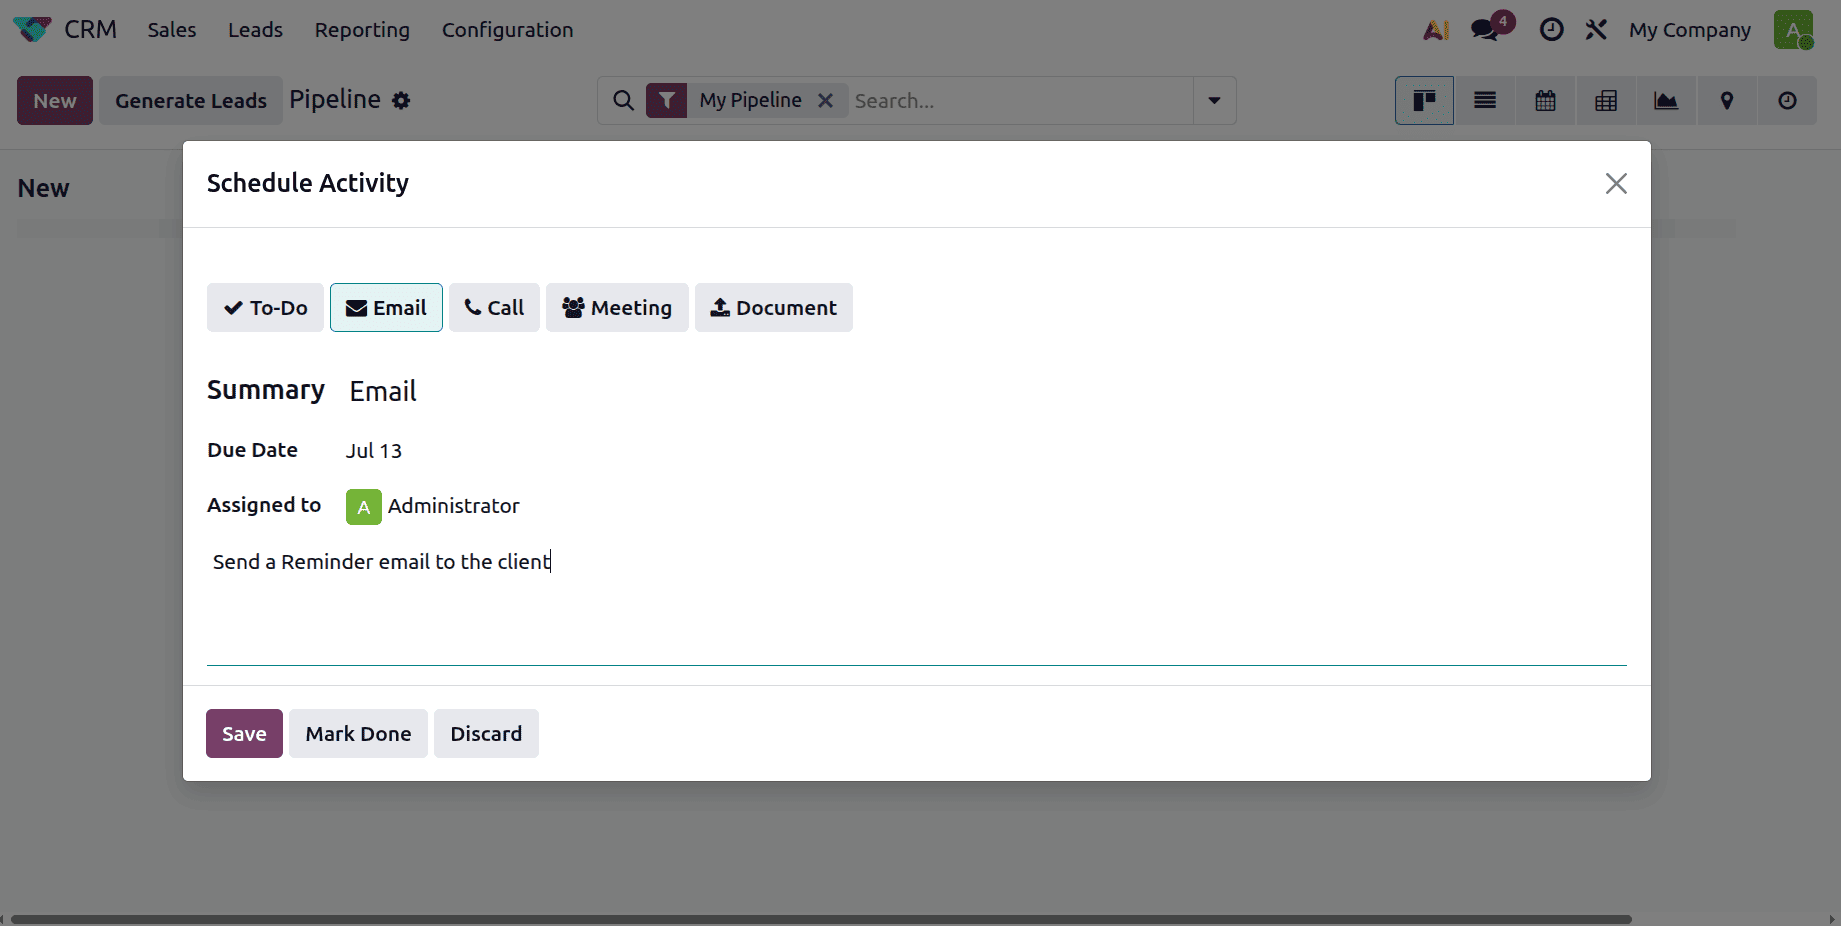Click the My Pipeline filter funnel icon
This screenshot has height=926, width=1841.
666,101
